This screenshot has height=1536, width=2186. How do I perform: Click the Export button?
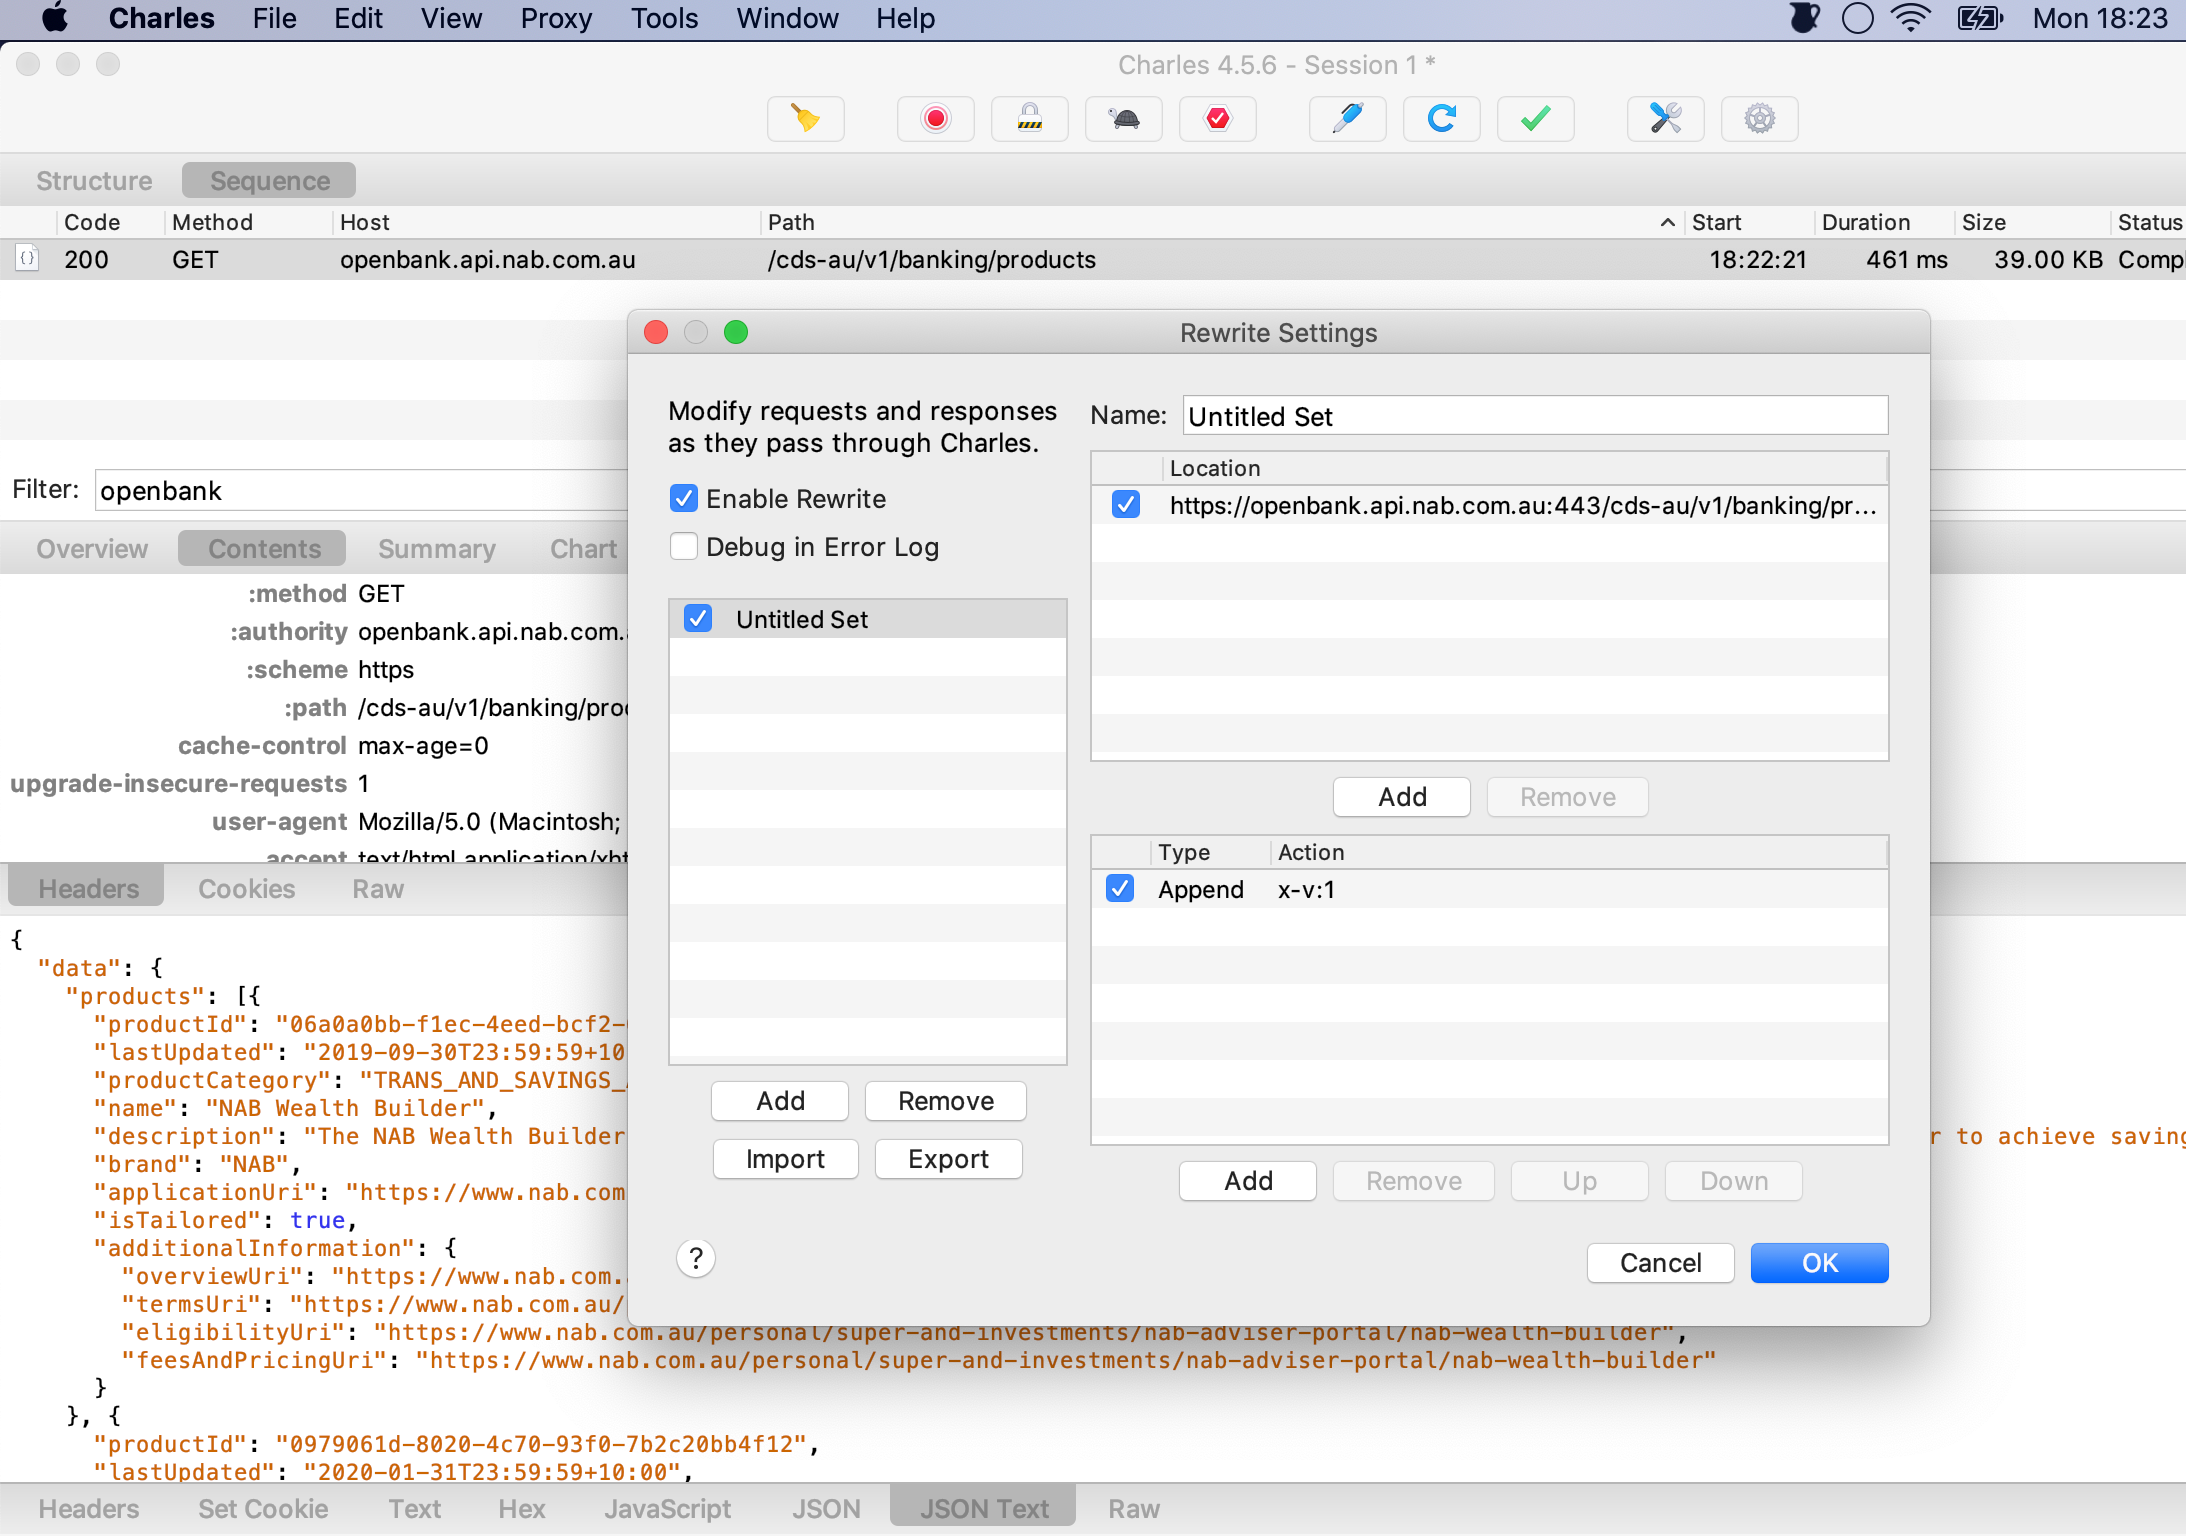coord(948,1159)
